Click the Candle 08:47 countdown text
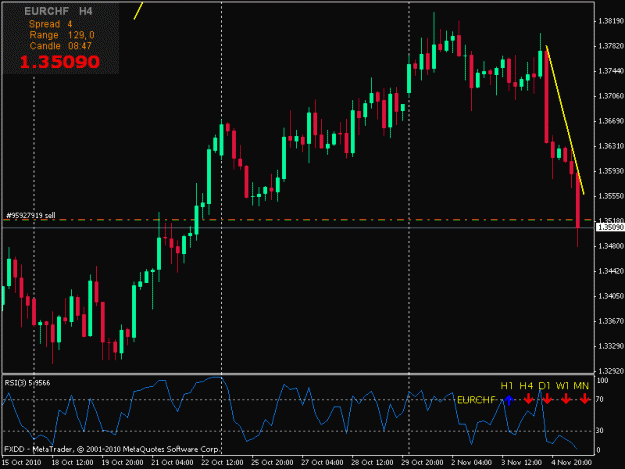Screen dimensions: 625x469 click(61, 46)
